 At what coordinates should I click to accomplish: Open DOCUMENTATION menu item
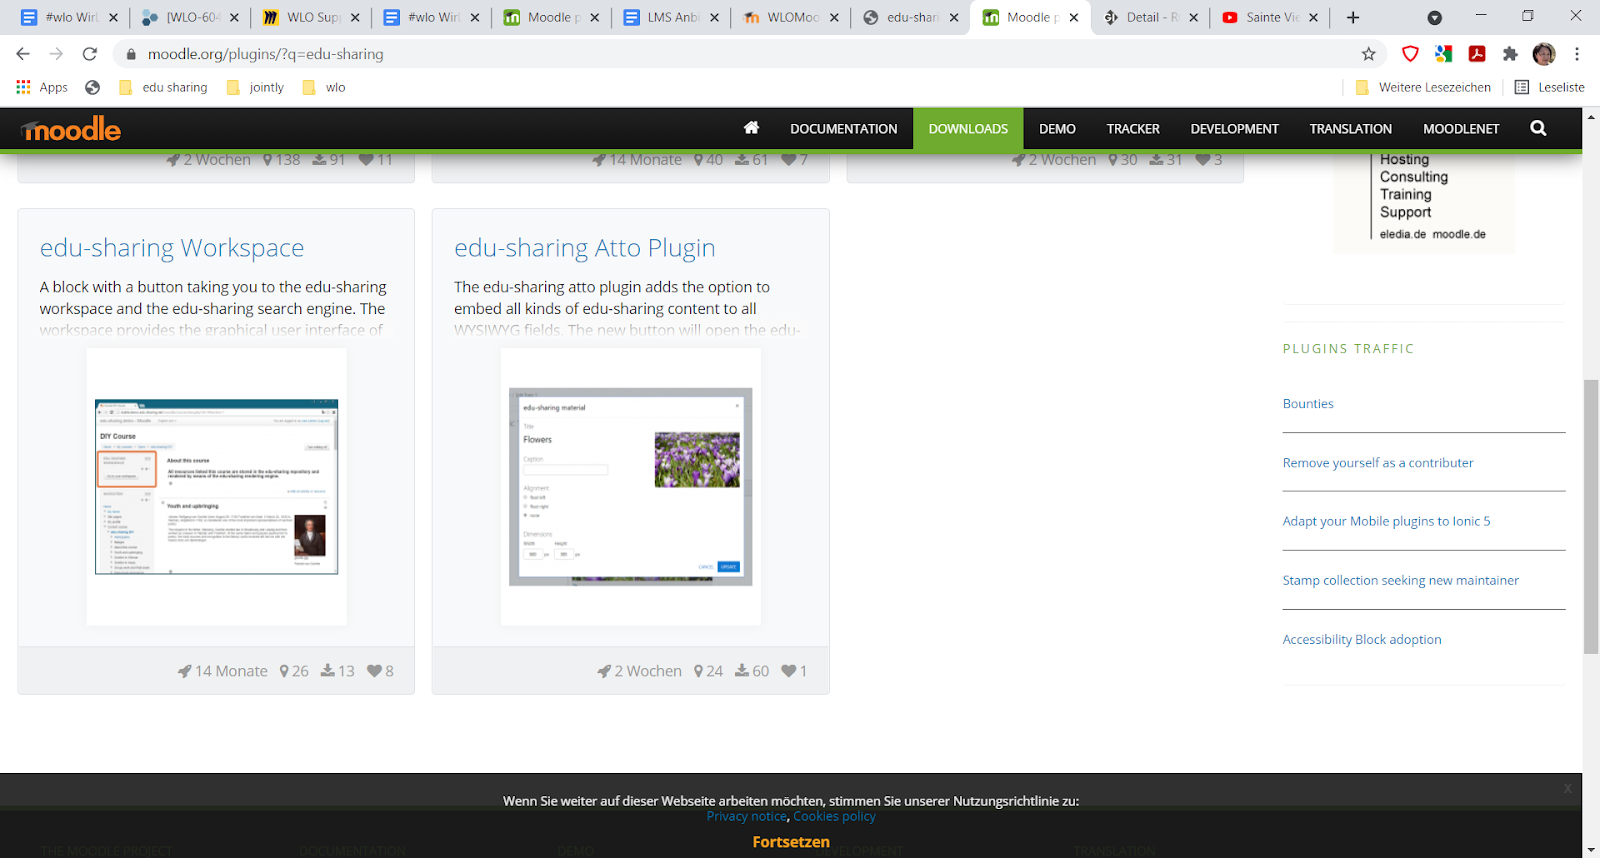[843, 129]
